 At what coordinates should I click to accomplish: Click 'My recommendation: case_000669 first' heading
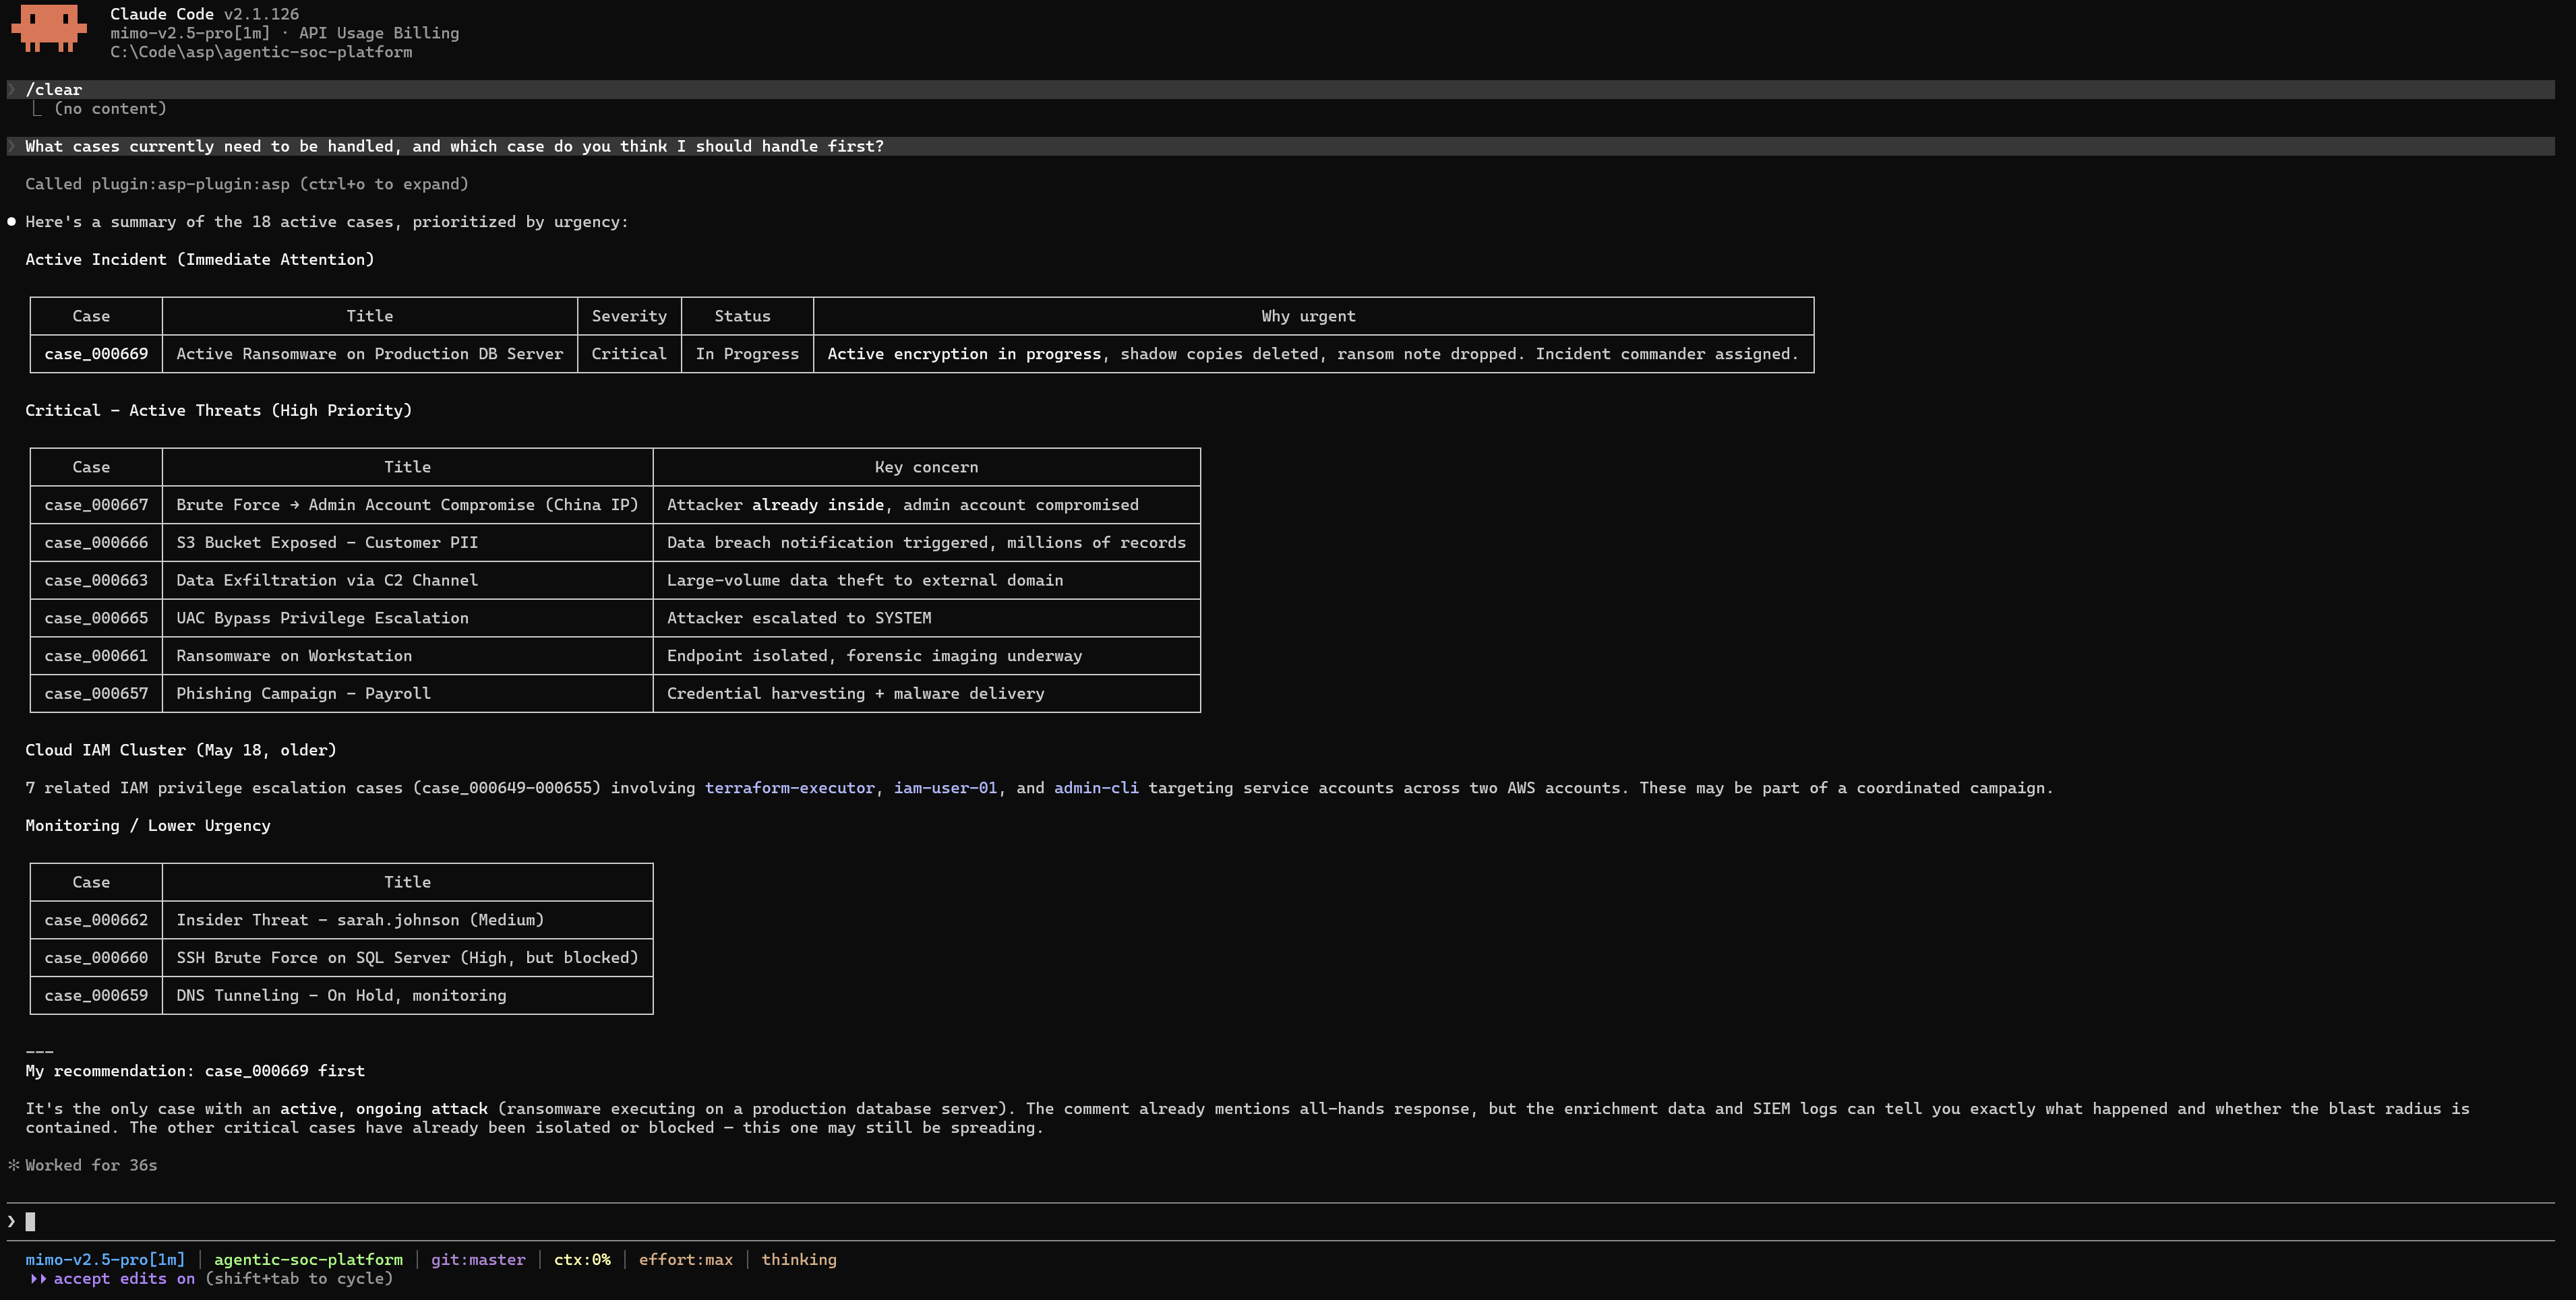(195, 1071)
